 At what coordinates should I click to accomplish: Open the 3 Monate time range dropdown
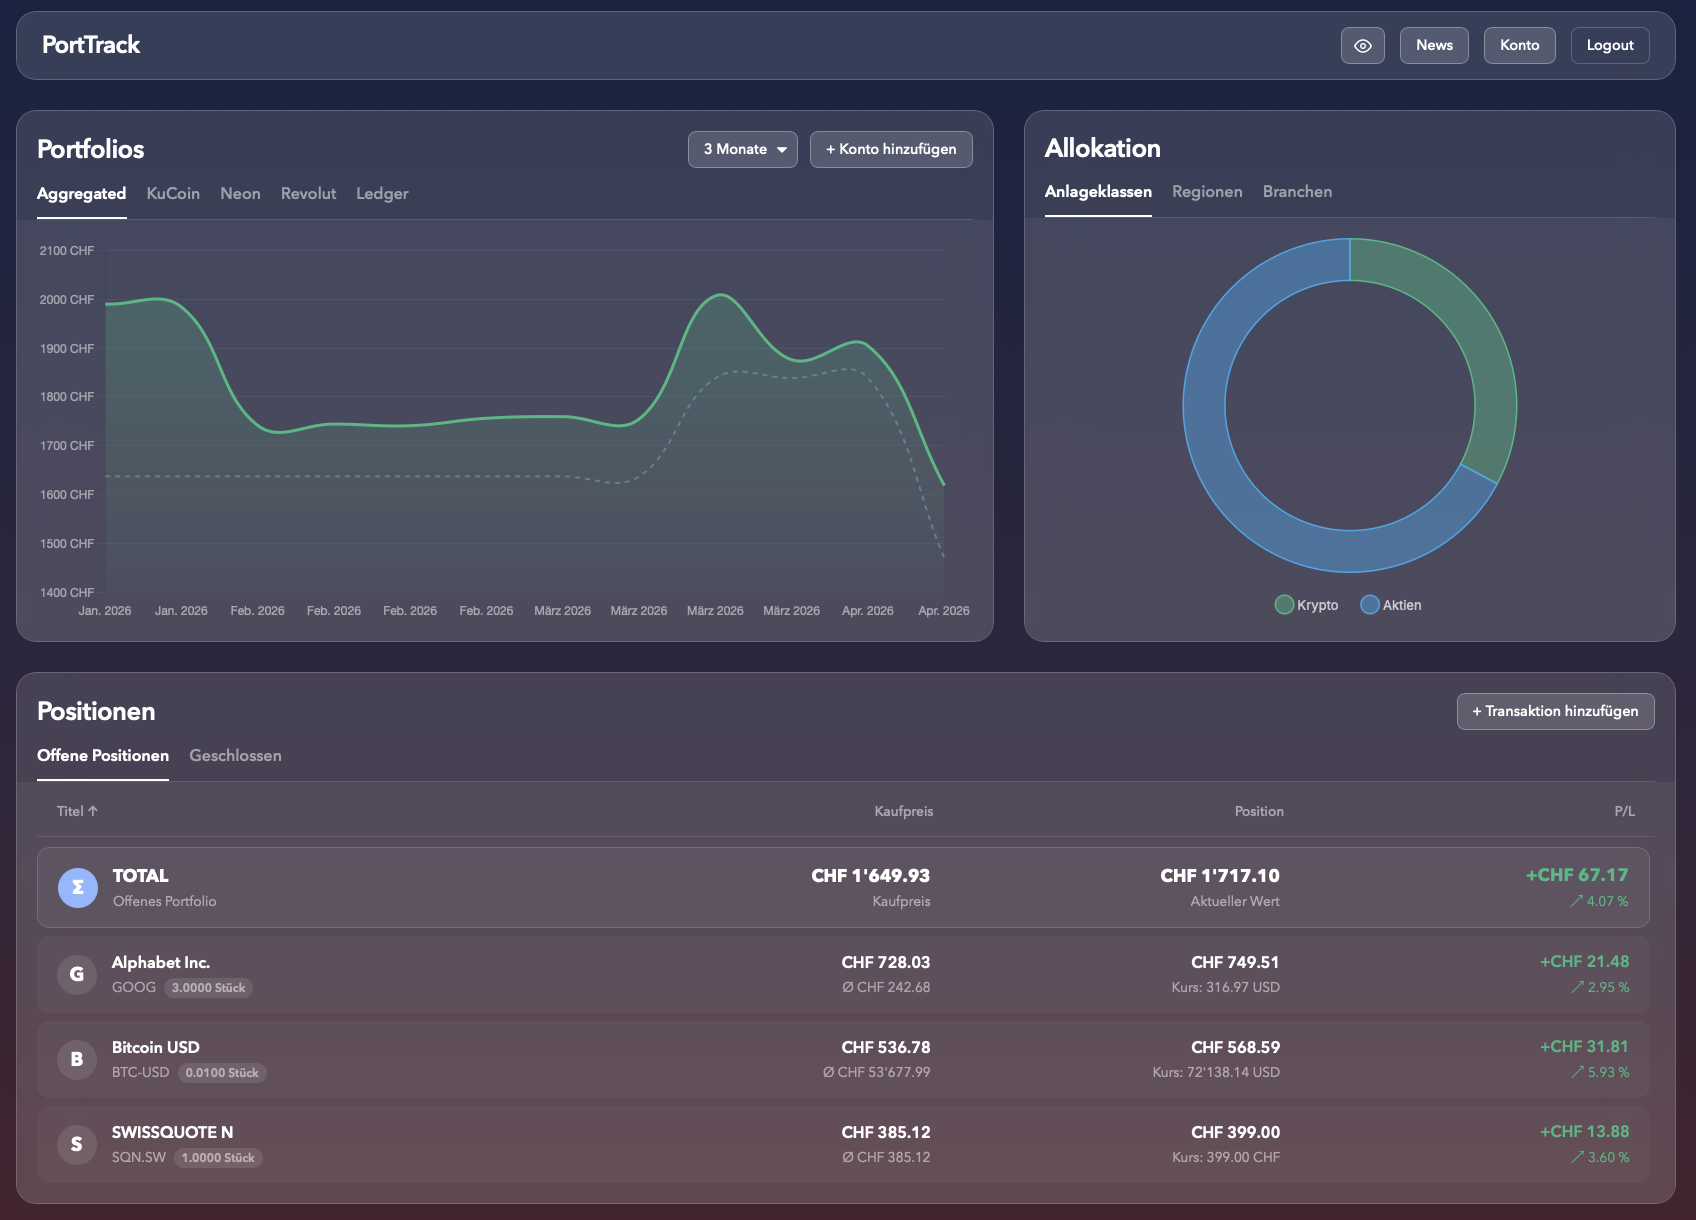coord(743,149)
